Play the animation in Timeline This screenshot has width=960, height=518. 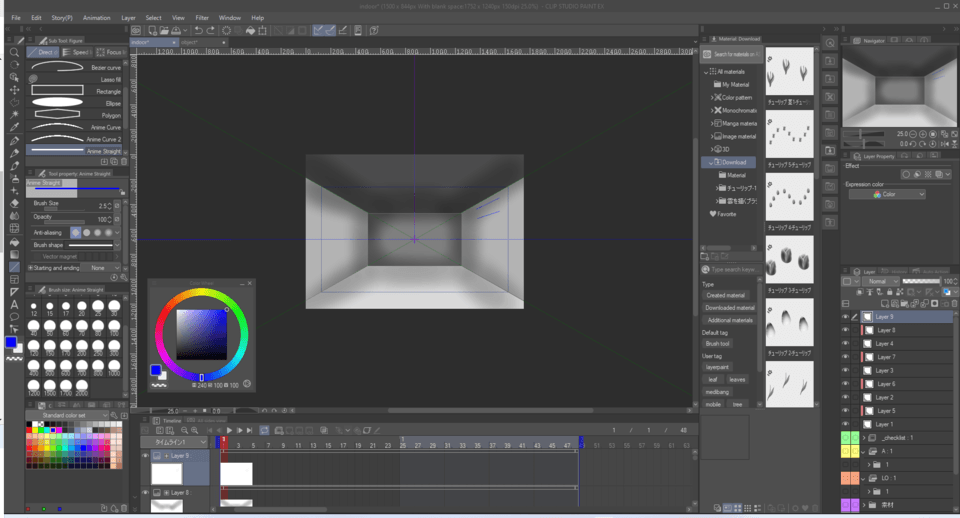[229, 430]
